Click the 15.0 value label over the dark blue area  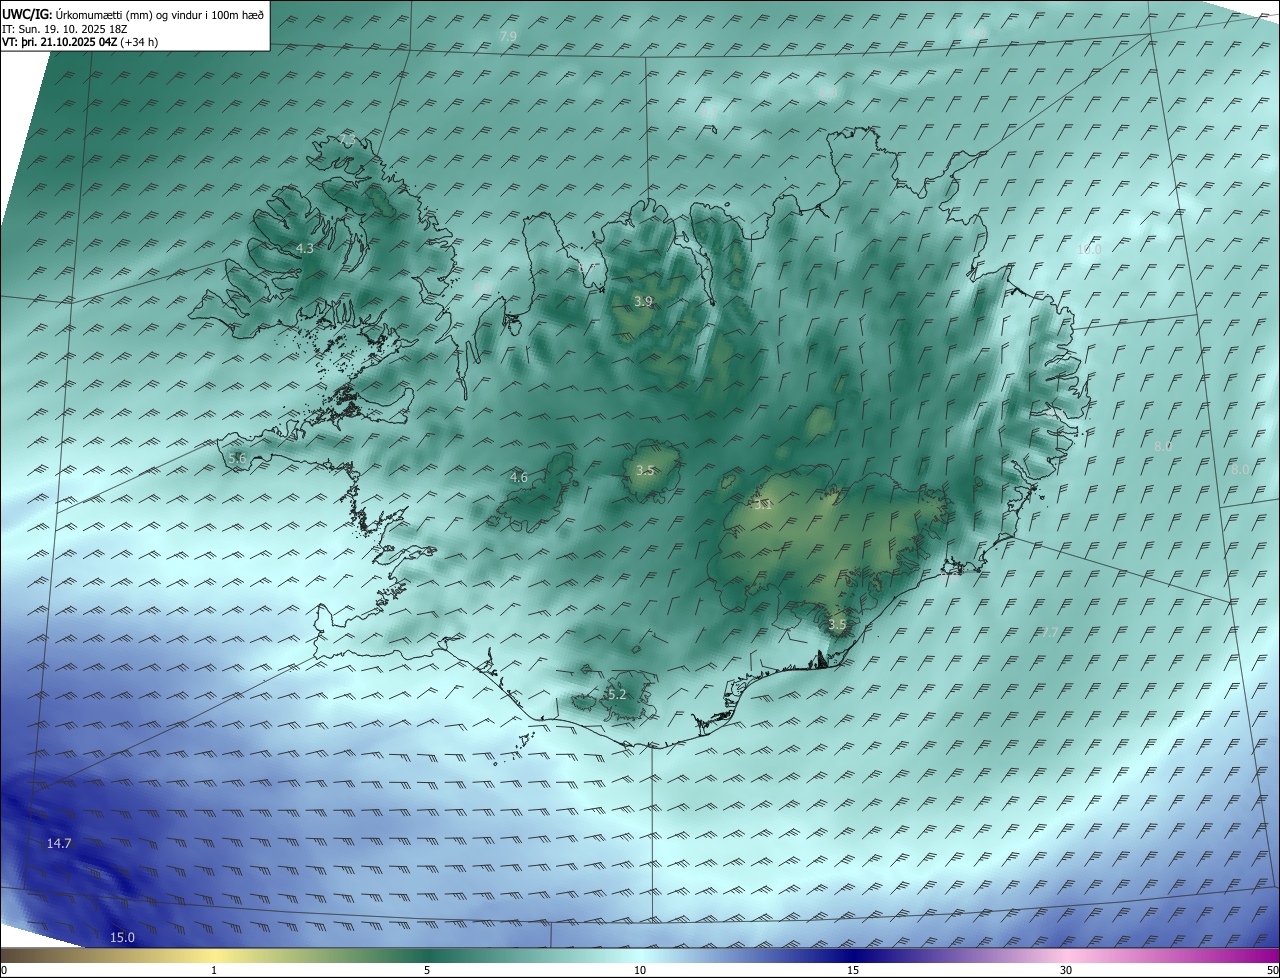[122, 938]
